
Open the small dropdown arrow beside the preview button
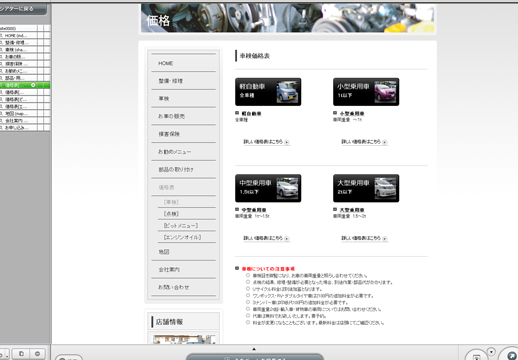pos(491,352)
